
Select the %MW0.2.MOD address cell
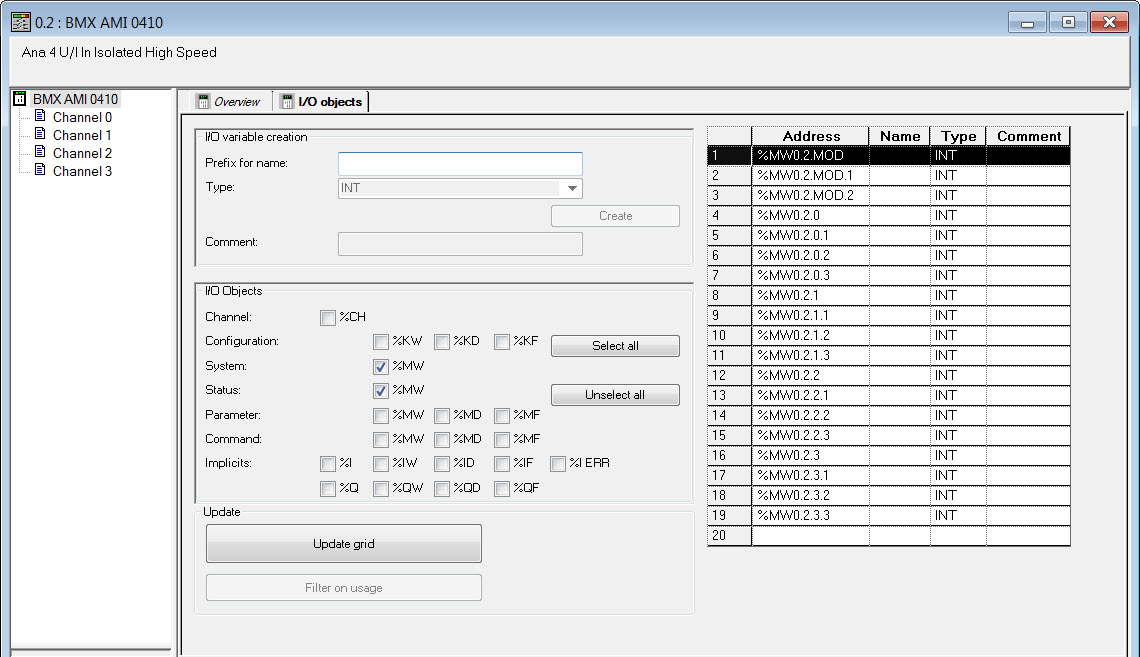(811, 156)
